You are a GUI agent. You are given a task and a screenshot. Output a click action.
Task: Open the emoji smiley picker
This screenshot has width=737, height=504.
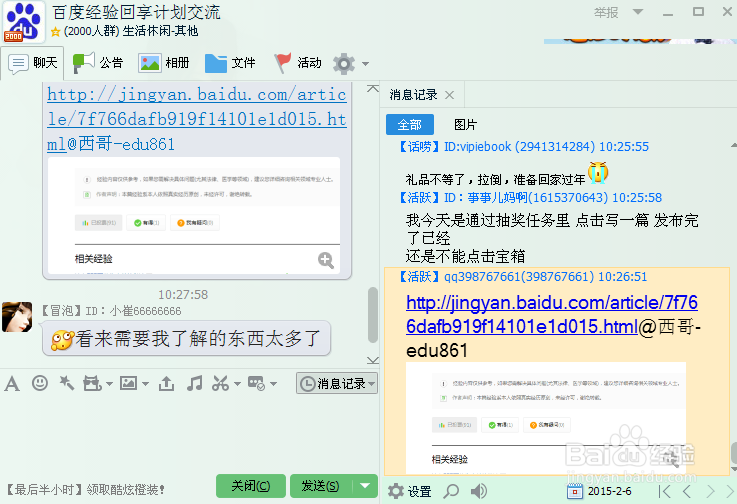coord(40,383)
